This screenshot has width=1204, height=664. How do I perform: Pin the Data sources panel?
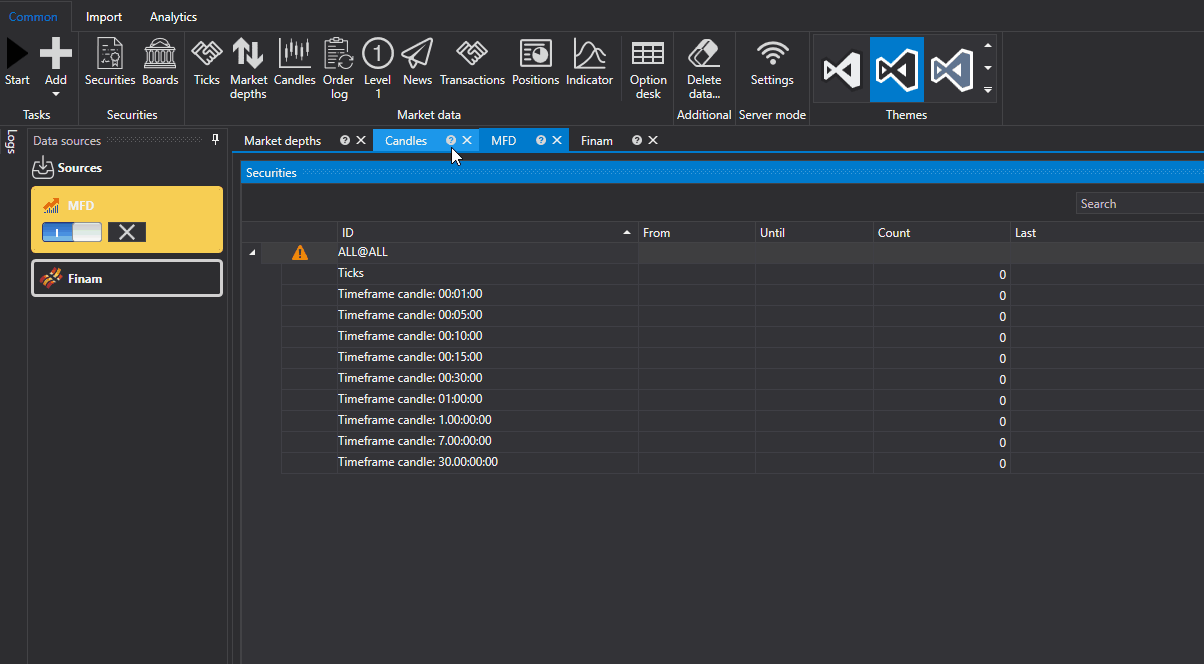coord(215,140)
